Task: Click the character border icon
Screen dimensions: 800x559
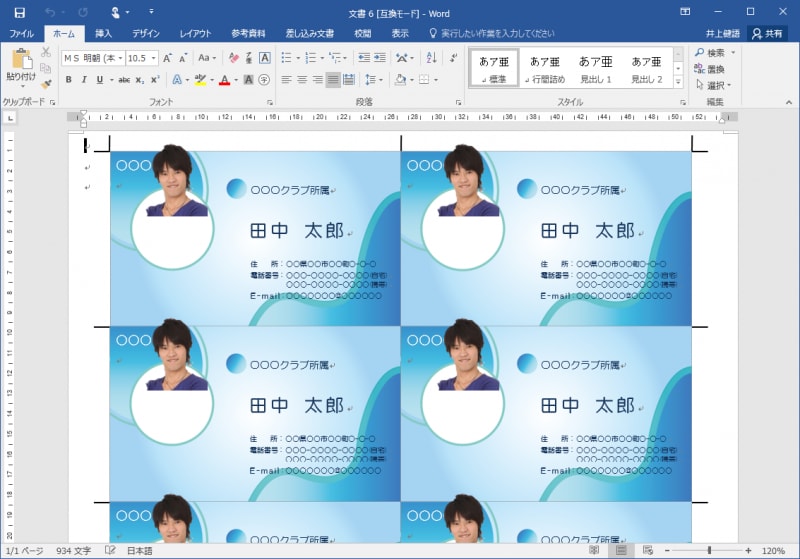Action: point(265,58)
